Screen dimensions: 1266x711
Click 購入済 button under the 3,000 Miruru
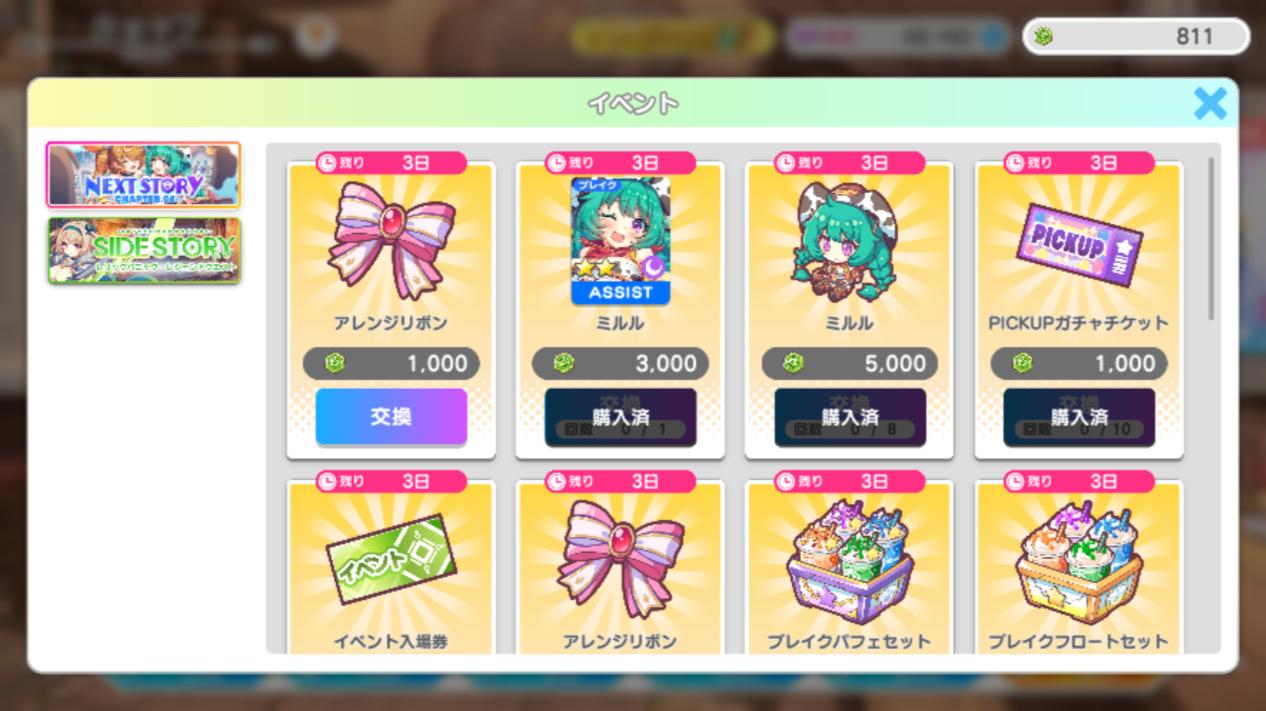click(620, 417)
